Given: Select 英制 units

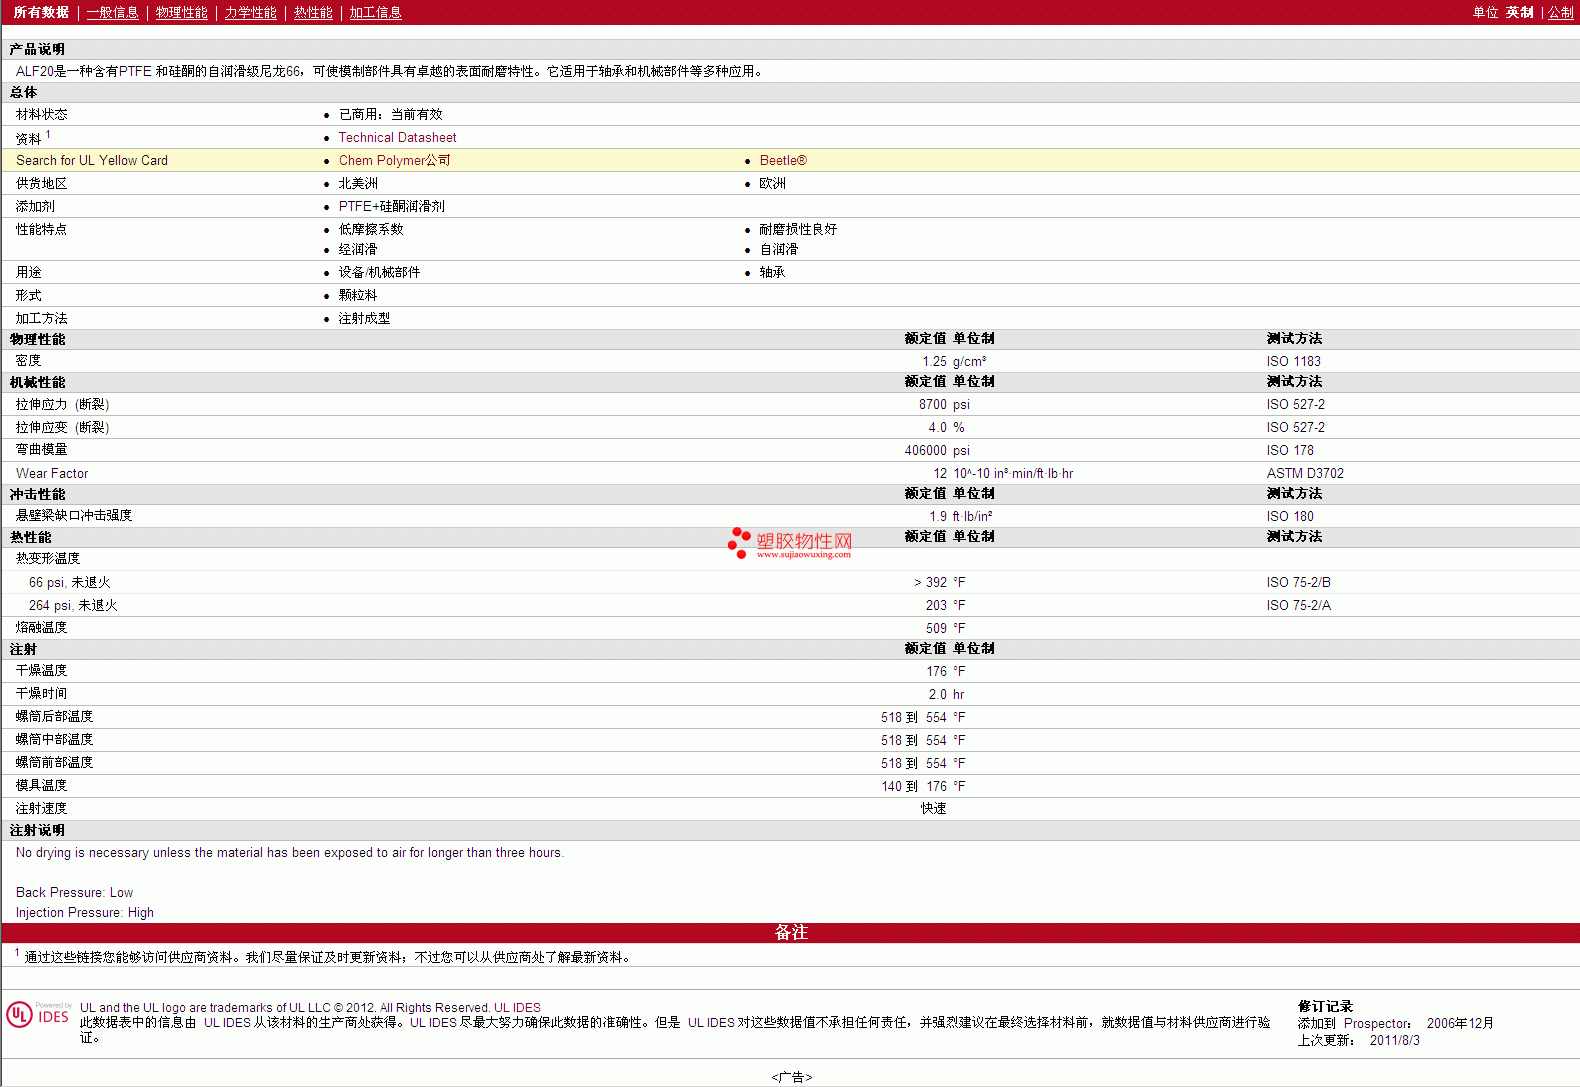Looking at the screenshot, I should (1519, 12).
